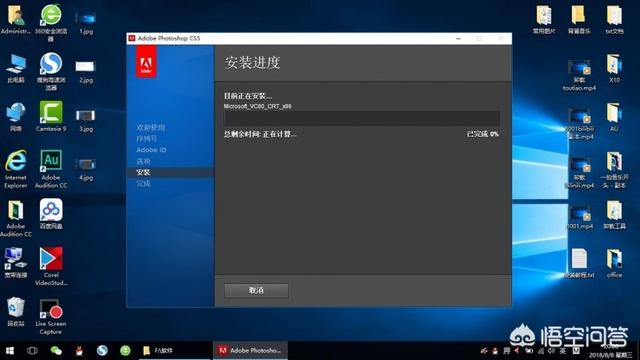Click the 已完成 0% status text
640x360 pixels.
(x=482, y=134)
